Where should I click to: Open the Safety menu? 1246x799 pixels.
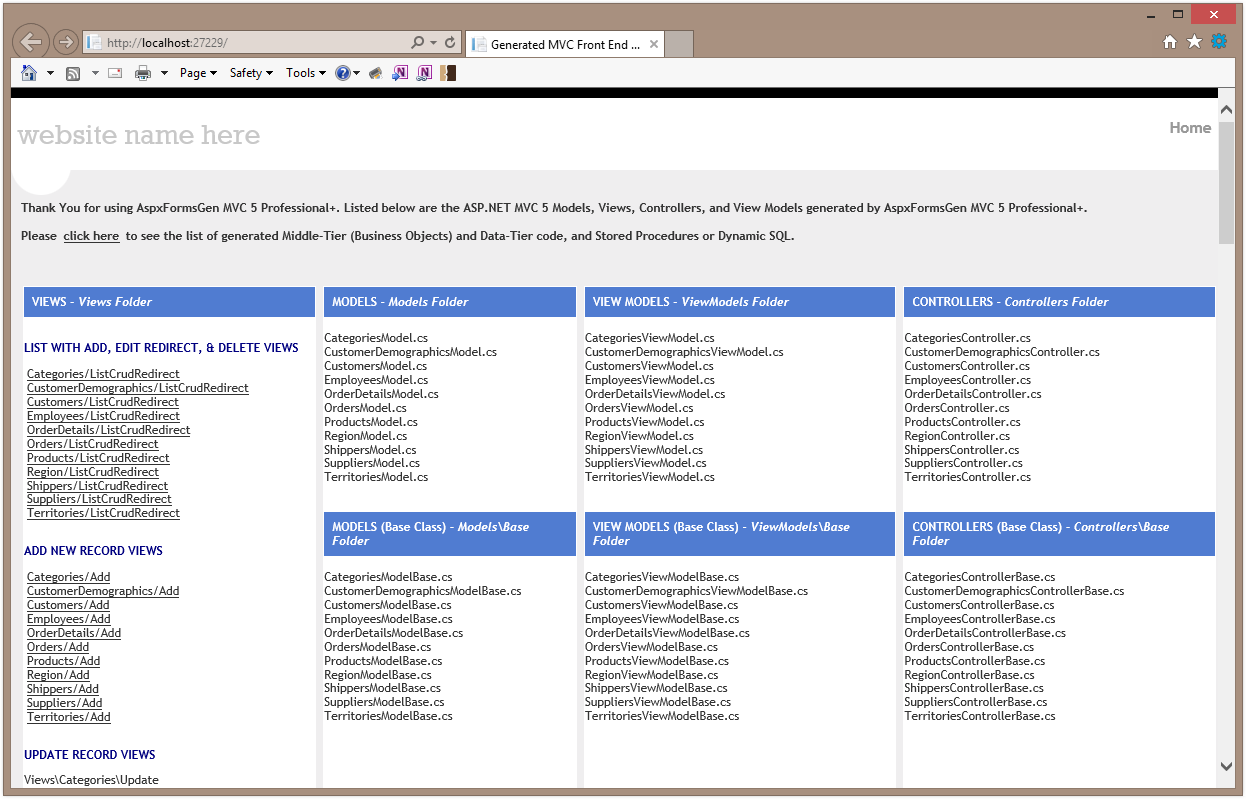(251, 73)
